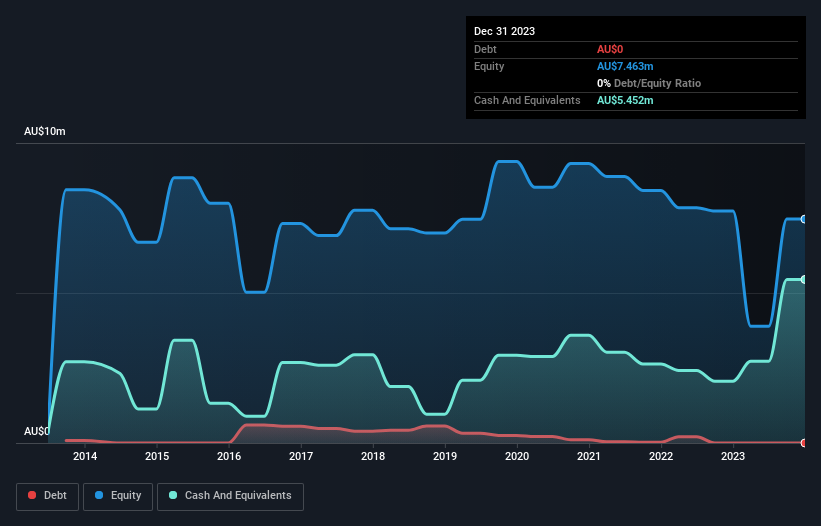Click the Cash And Equivalents tooltip label
821x526 pixels.
[x=527, y=100]
